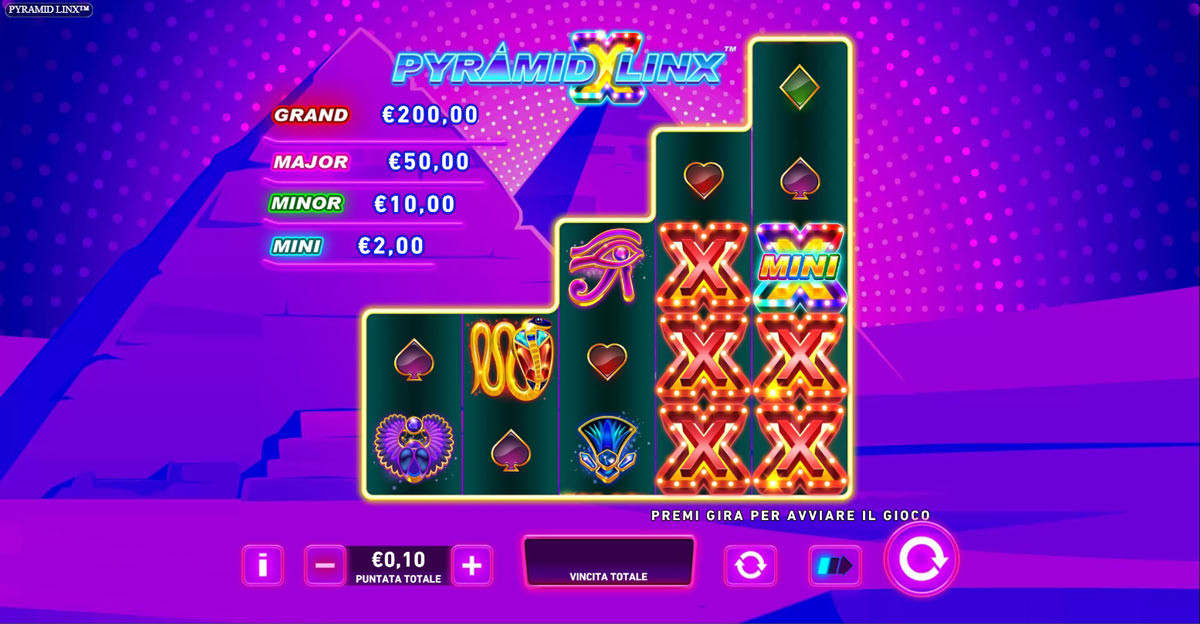The width and height of the screenshot is (1200, 624).
Task: Click the large spin button
Action: click(921, 560)
